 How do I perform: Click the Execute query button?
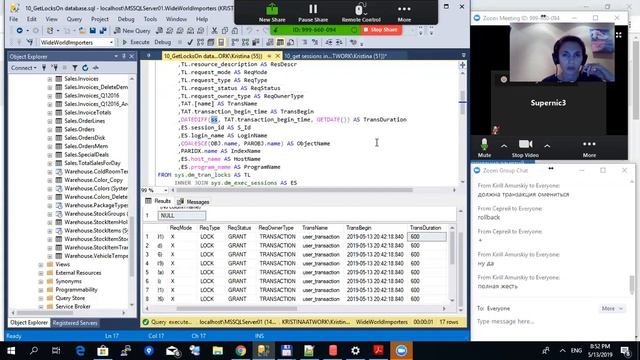point(136,42)
